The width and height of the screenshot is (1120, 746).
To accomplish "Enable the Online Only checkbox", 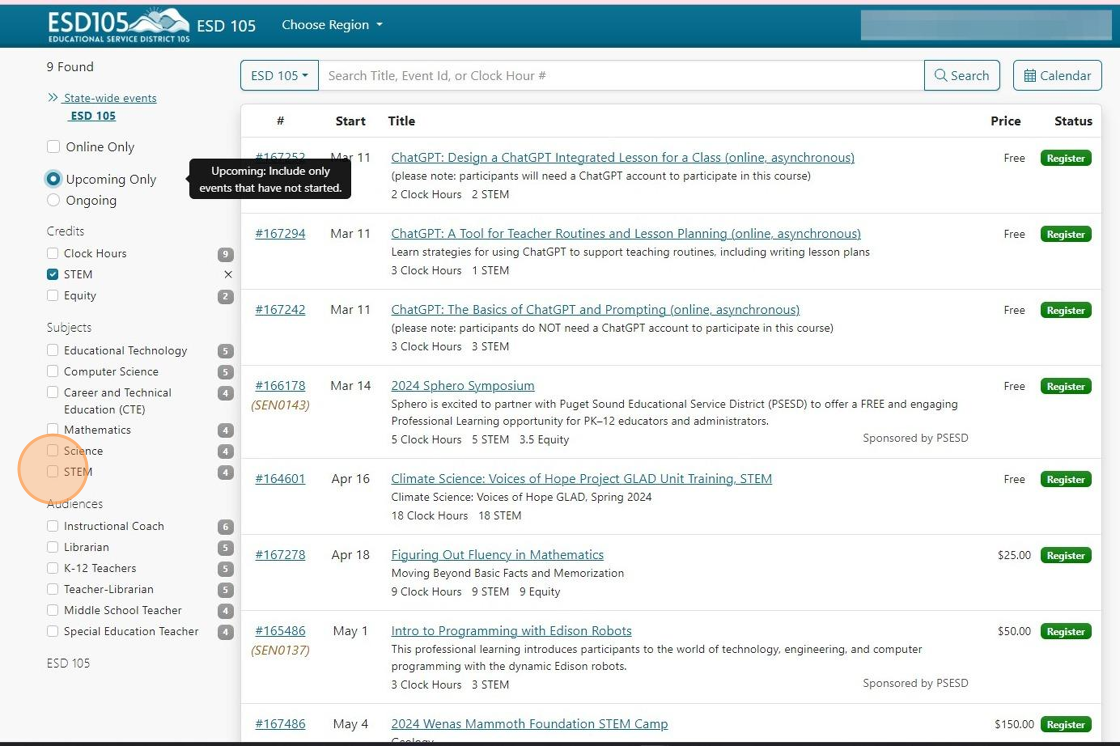I will [54, 146].
